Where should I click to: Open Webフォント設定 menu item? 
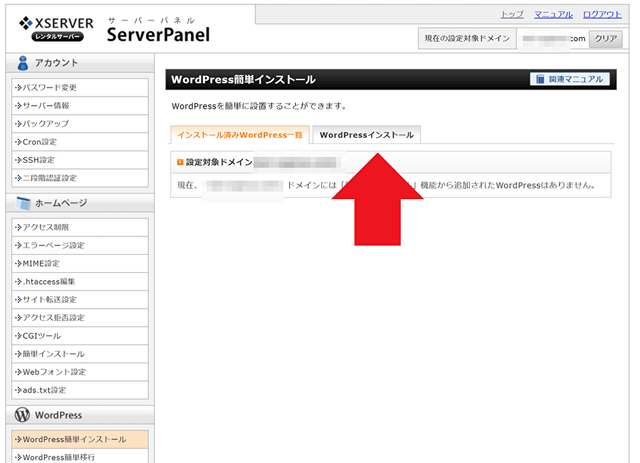(80, 372)
